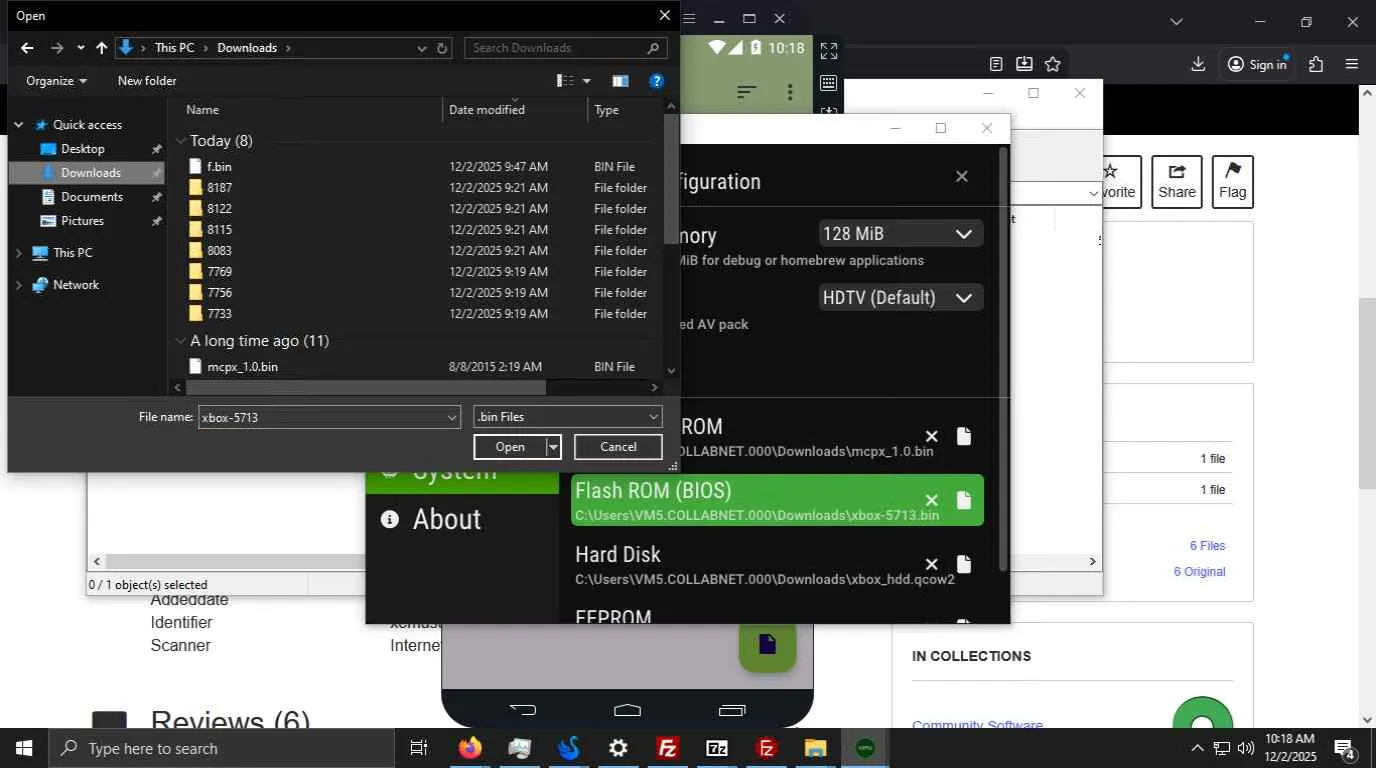Viewport: 1376px width, 768px height.
Task: Collapse the A long time ago (11) group
Action: [181, 341]
